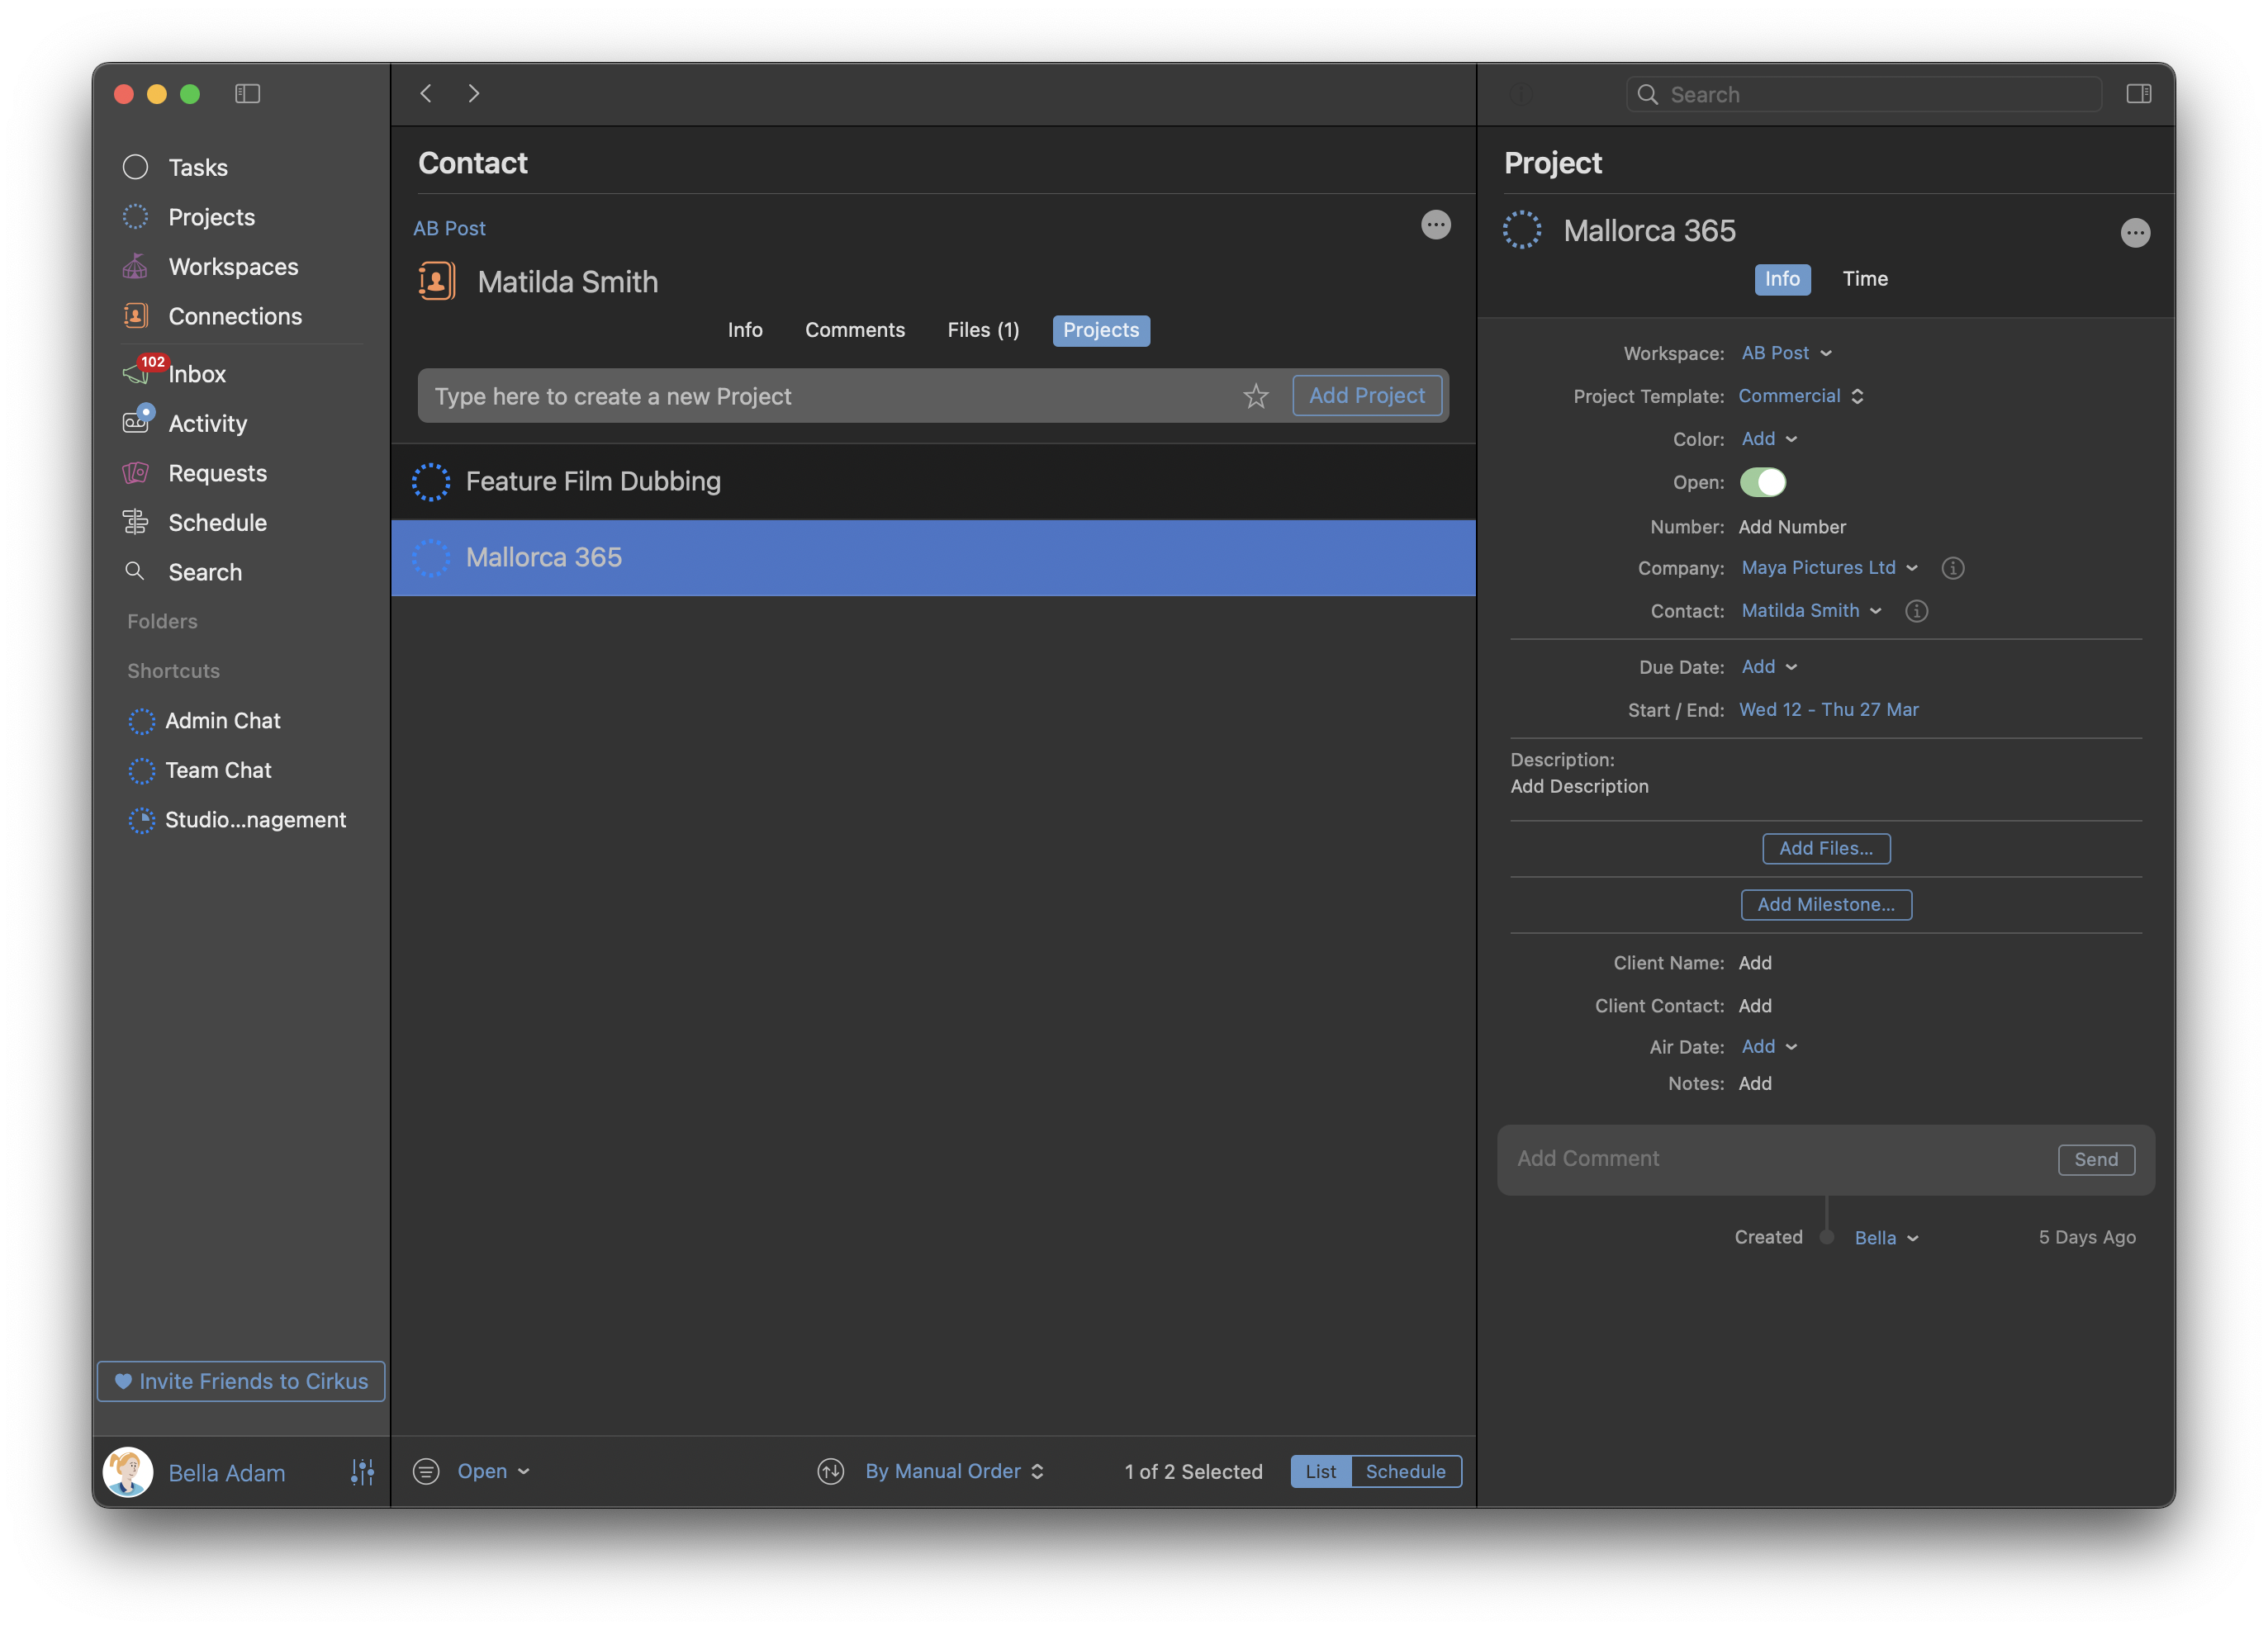The image size is (2268, 1630).
Task: Go to the Requests section
Action: coord(217,473)
